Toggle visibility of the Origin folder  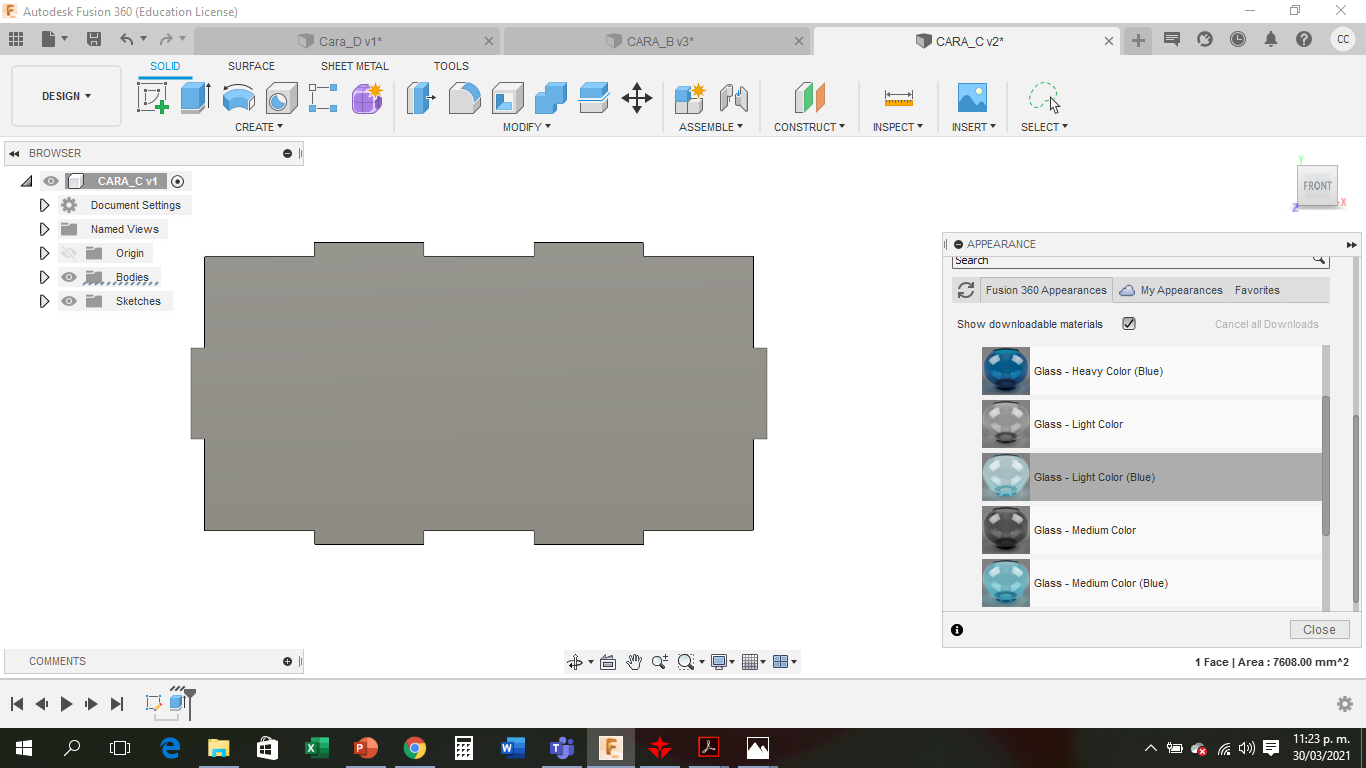69,253
